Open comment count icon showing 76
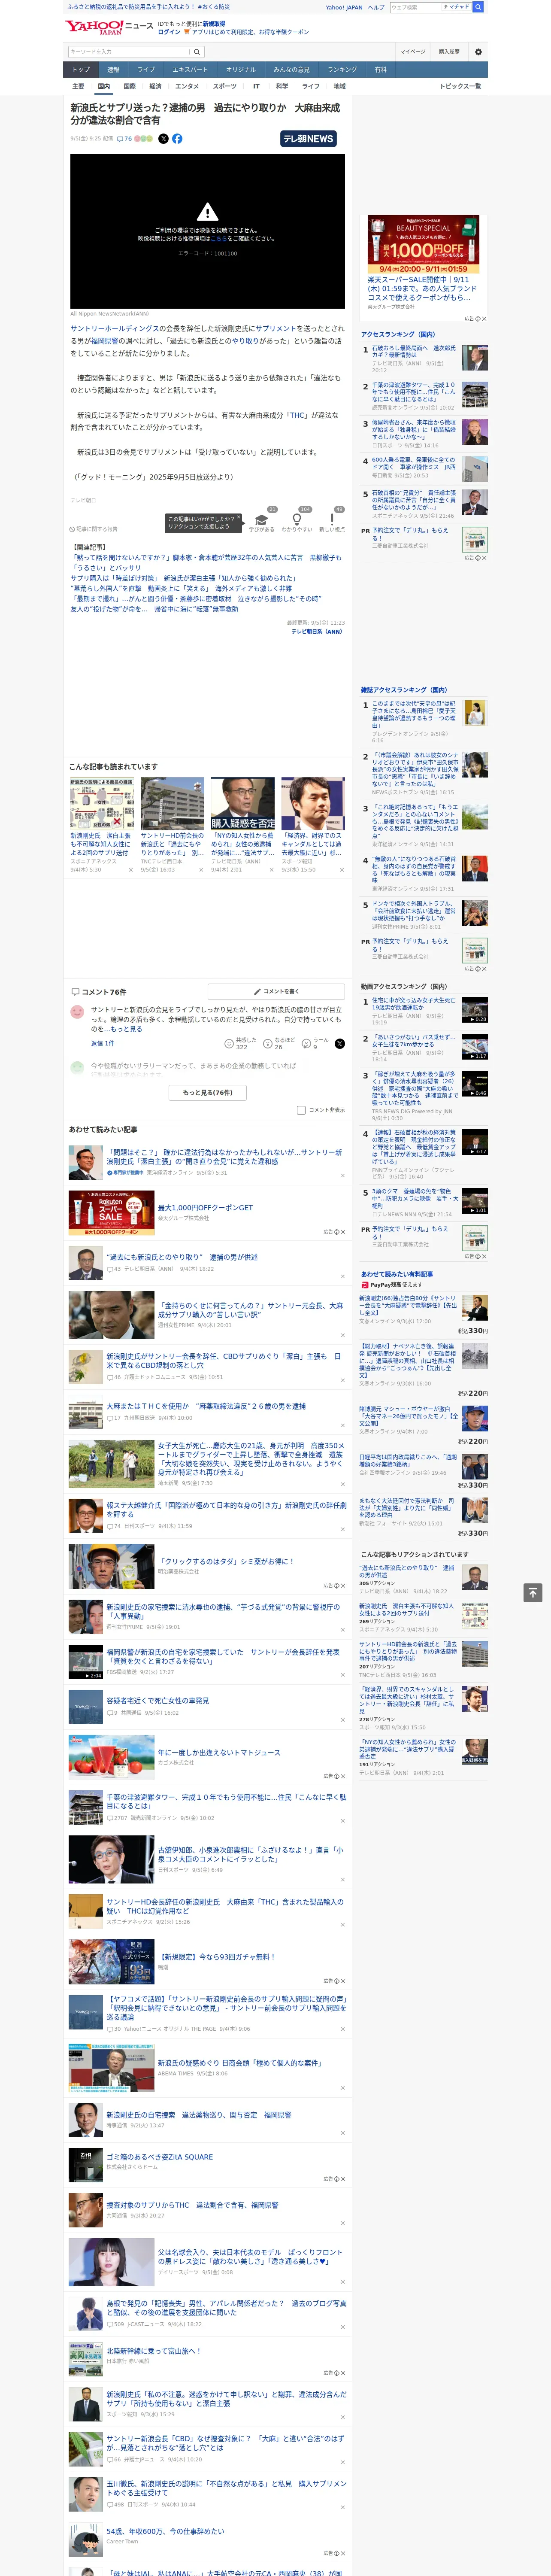The width and height of the screenshot is (551, 2576). [125, 139]
